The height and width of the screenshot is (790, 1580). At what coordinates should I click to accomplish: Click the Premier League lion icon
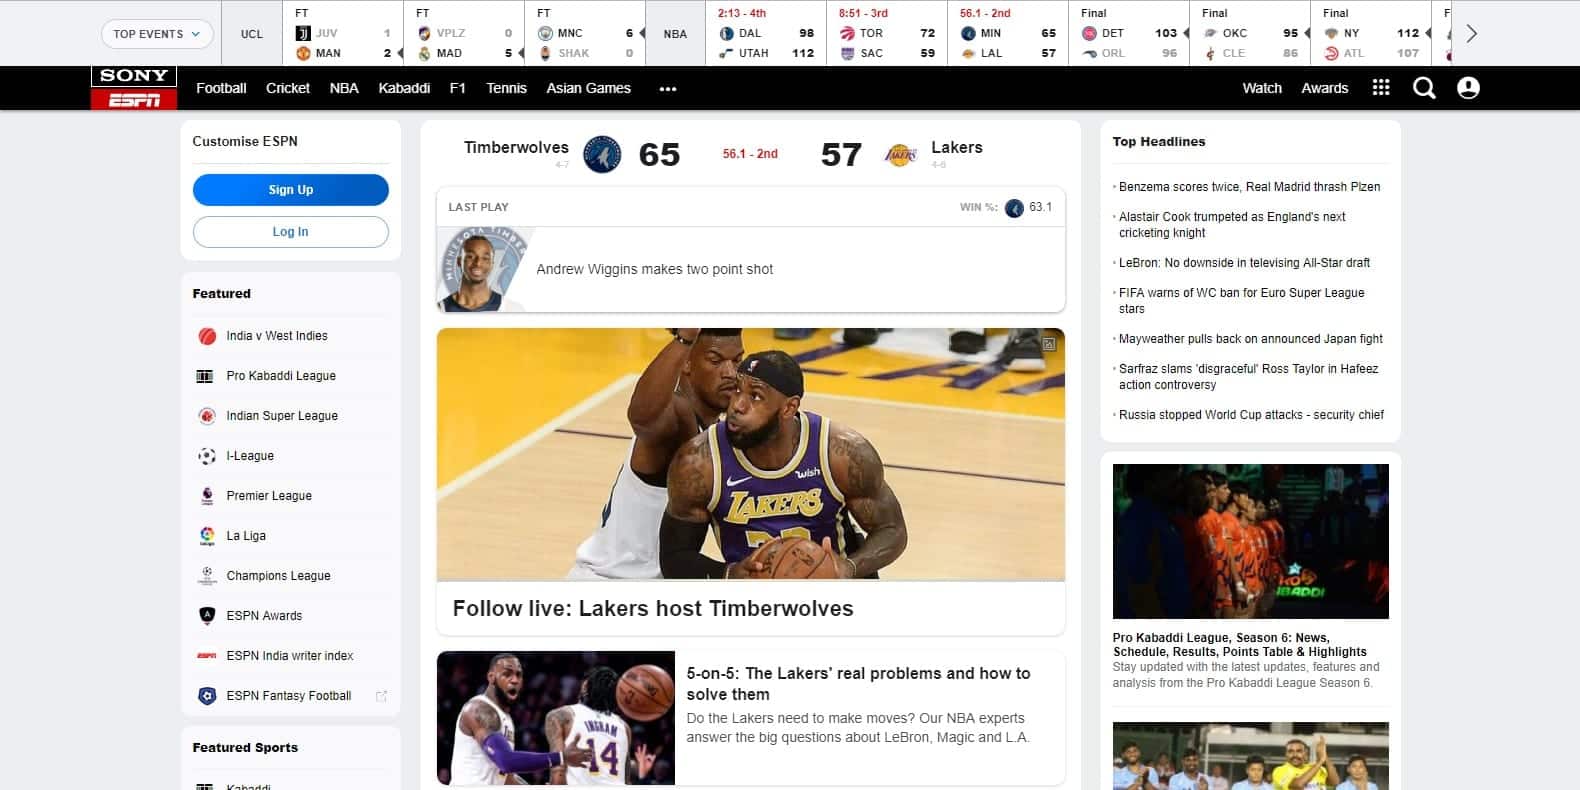click(x=207, y=496)
